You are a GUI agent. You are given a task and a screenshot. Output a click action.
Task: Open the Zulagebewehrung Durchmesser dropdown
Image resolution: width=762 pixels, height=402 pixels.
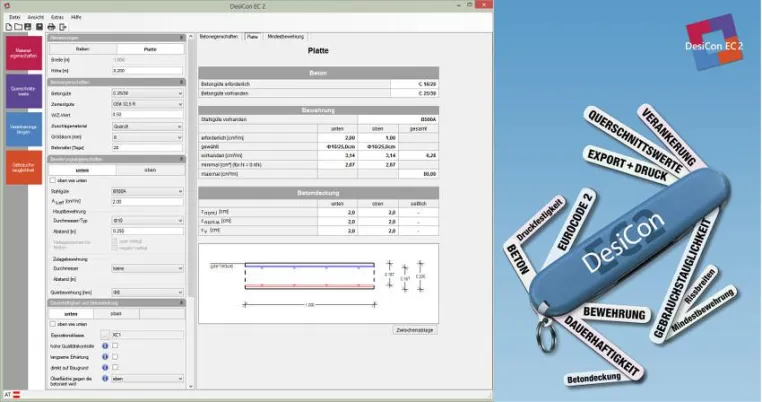tap(147, 268)
